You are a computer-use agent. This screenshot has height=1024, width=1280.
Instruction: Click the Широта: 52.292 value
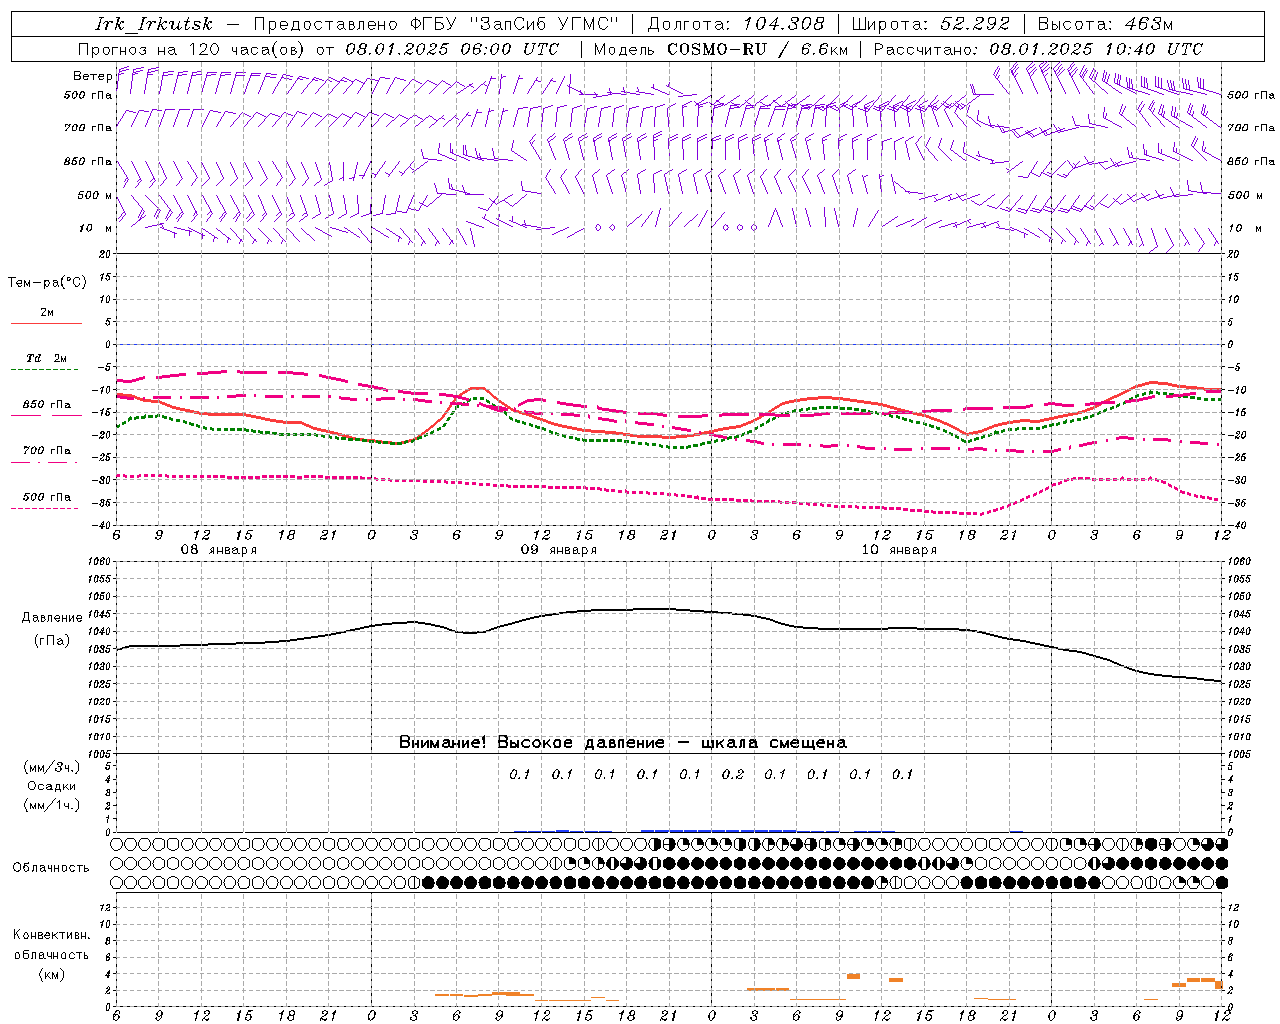tap(931, 24)
